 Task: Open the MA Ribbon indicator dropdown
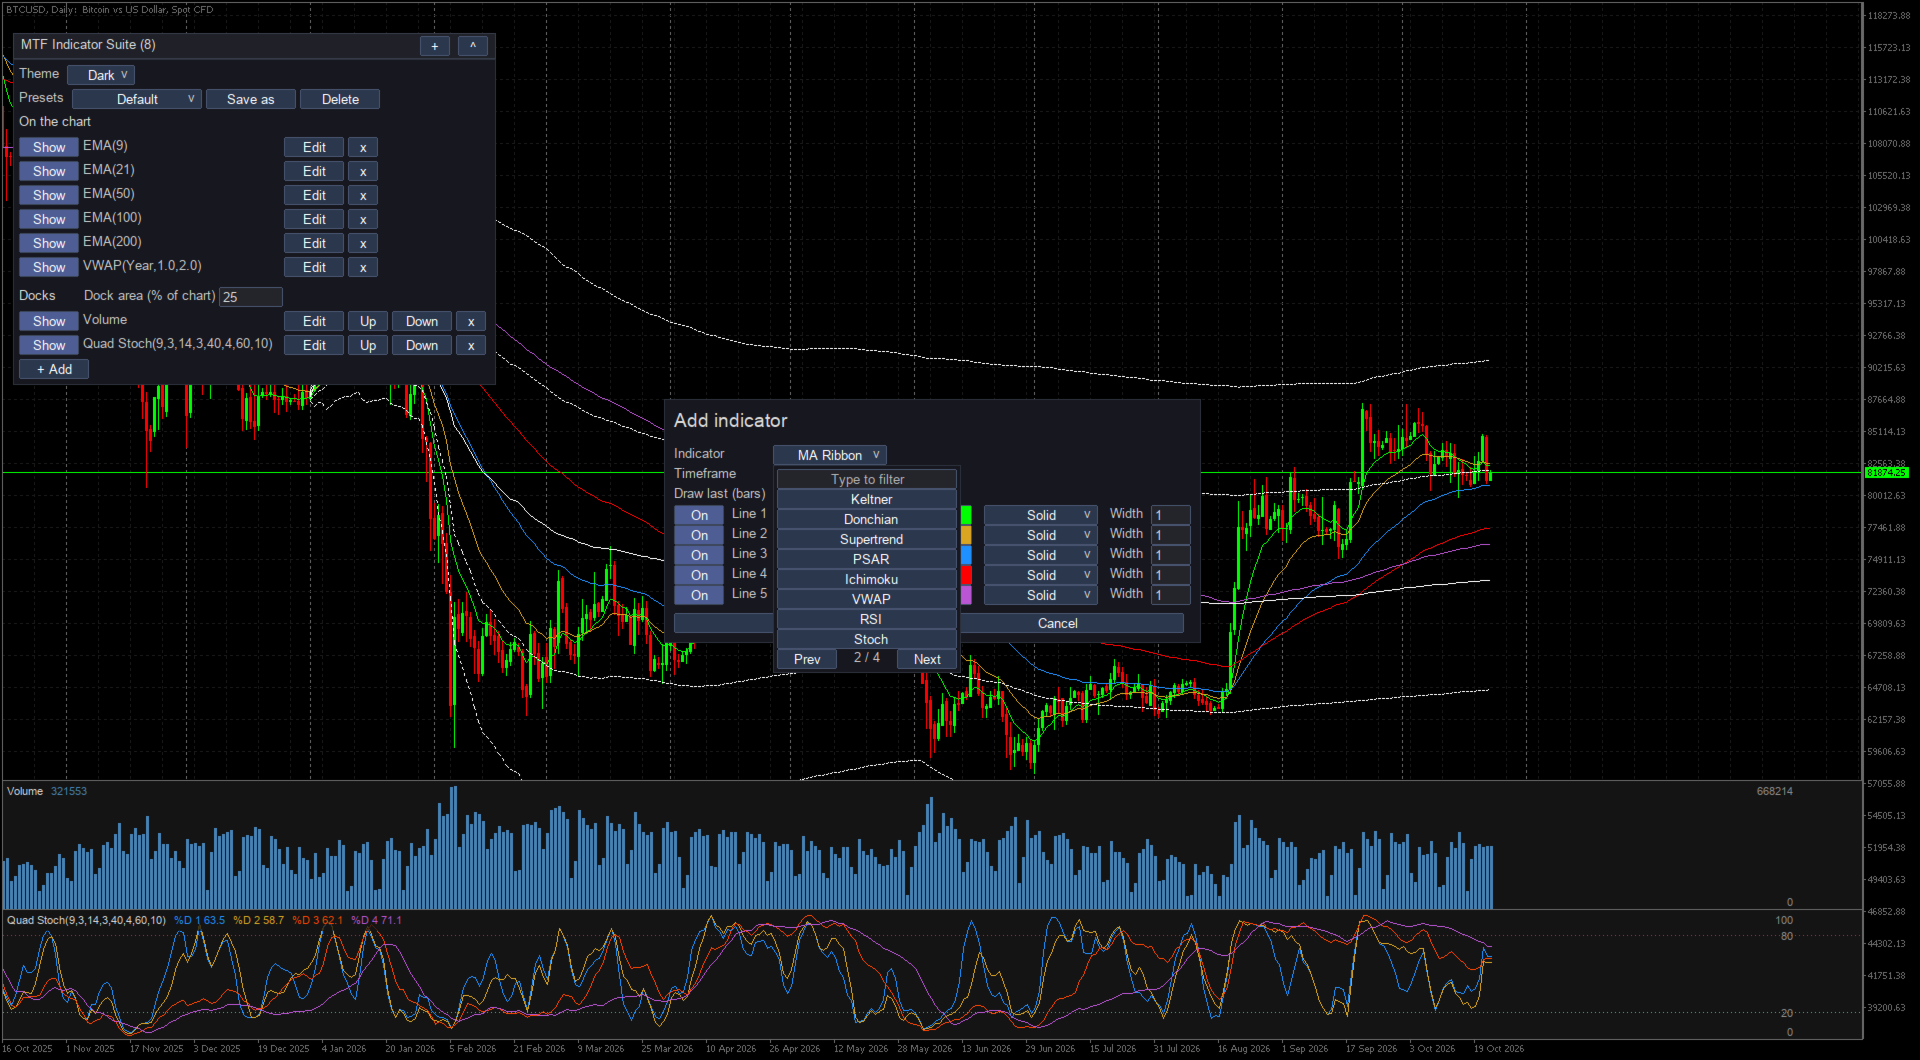[830, 456]
